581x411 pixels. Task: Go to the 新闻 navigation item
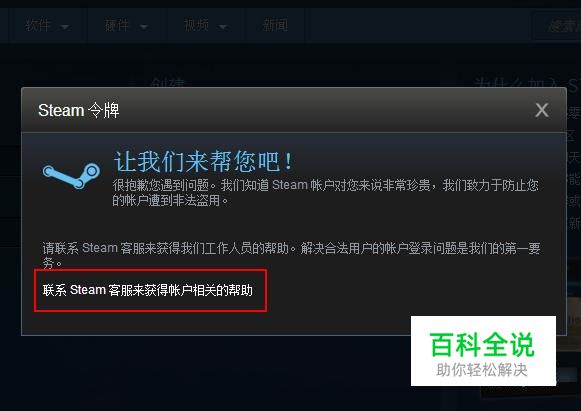click(x=275, y=26)
